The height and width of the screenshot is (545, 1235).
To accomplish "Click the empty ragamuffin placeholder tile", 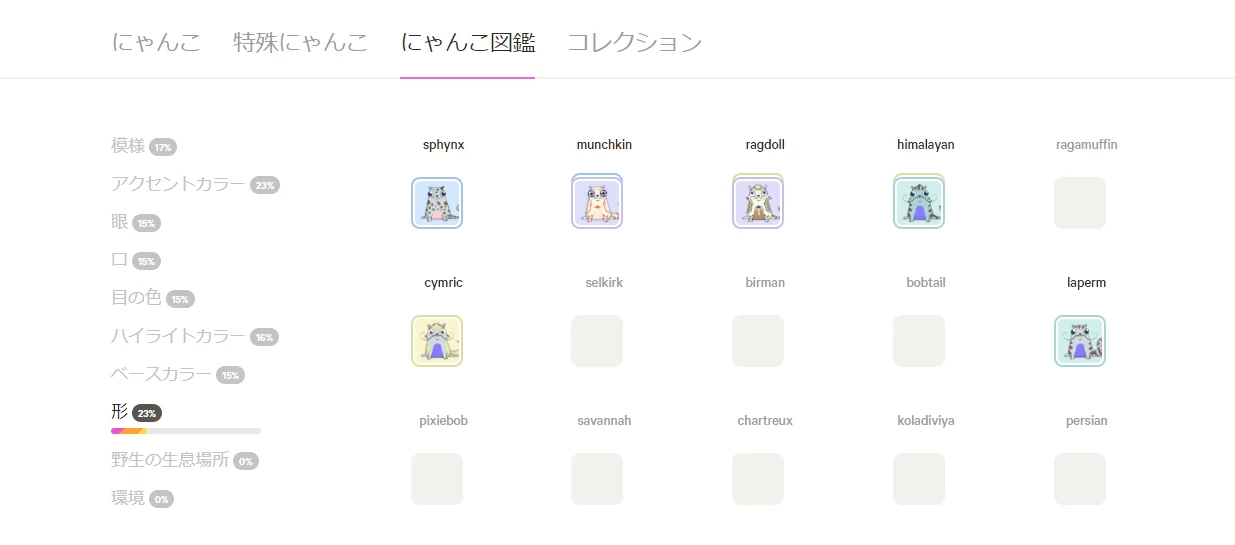I will 1080,203.
